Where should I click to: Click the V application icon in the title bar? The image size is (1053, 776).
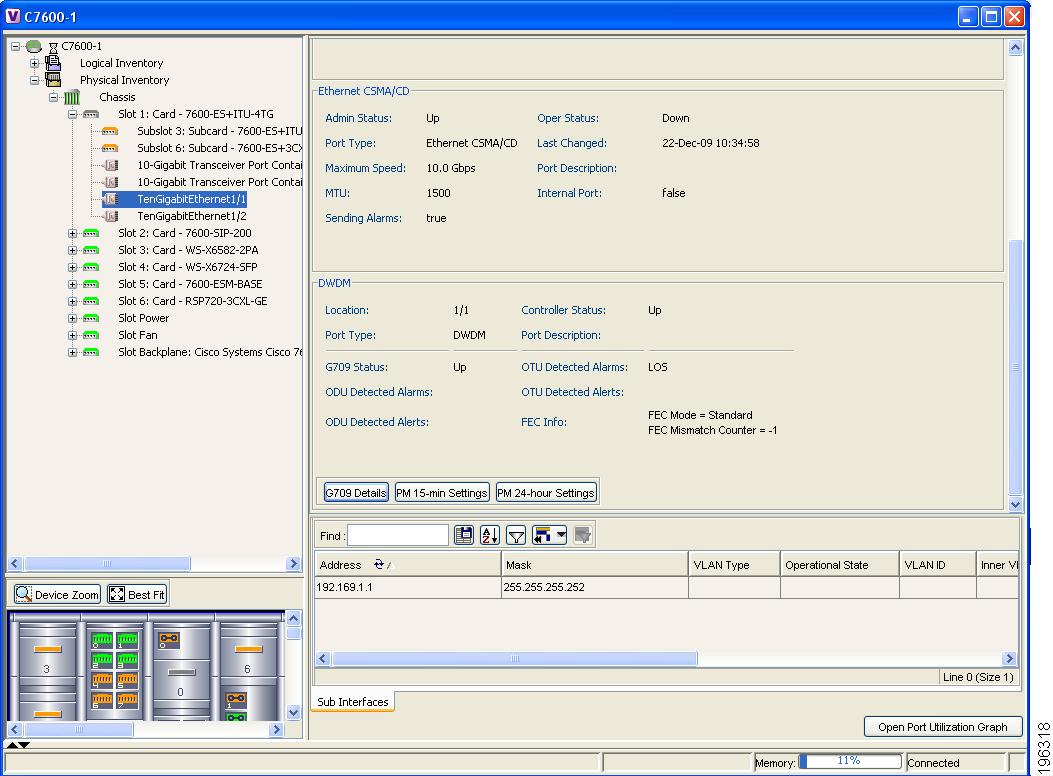(x=13, y=16)
